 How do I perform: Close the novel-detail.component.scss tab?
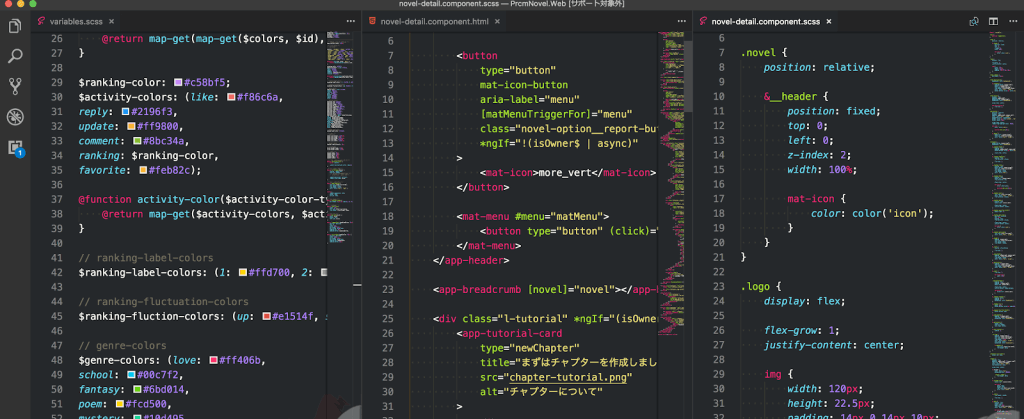pyautogui.click(x=829, y=22)
